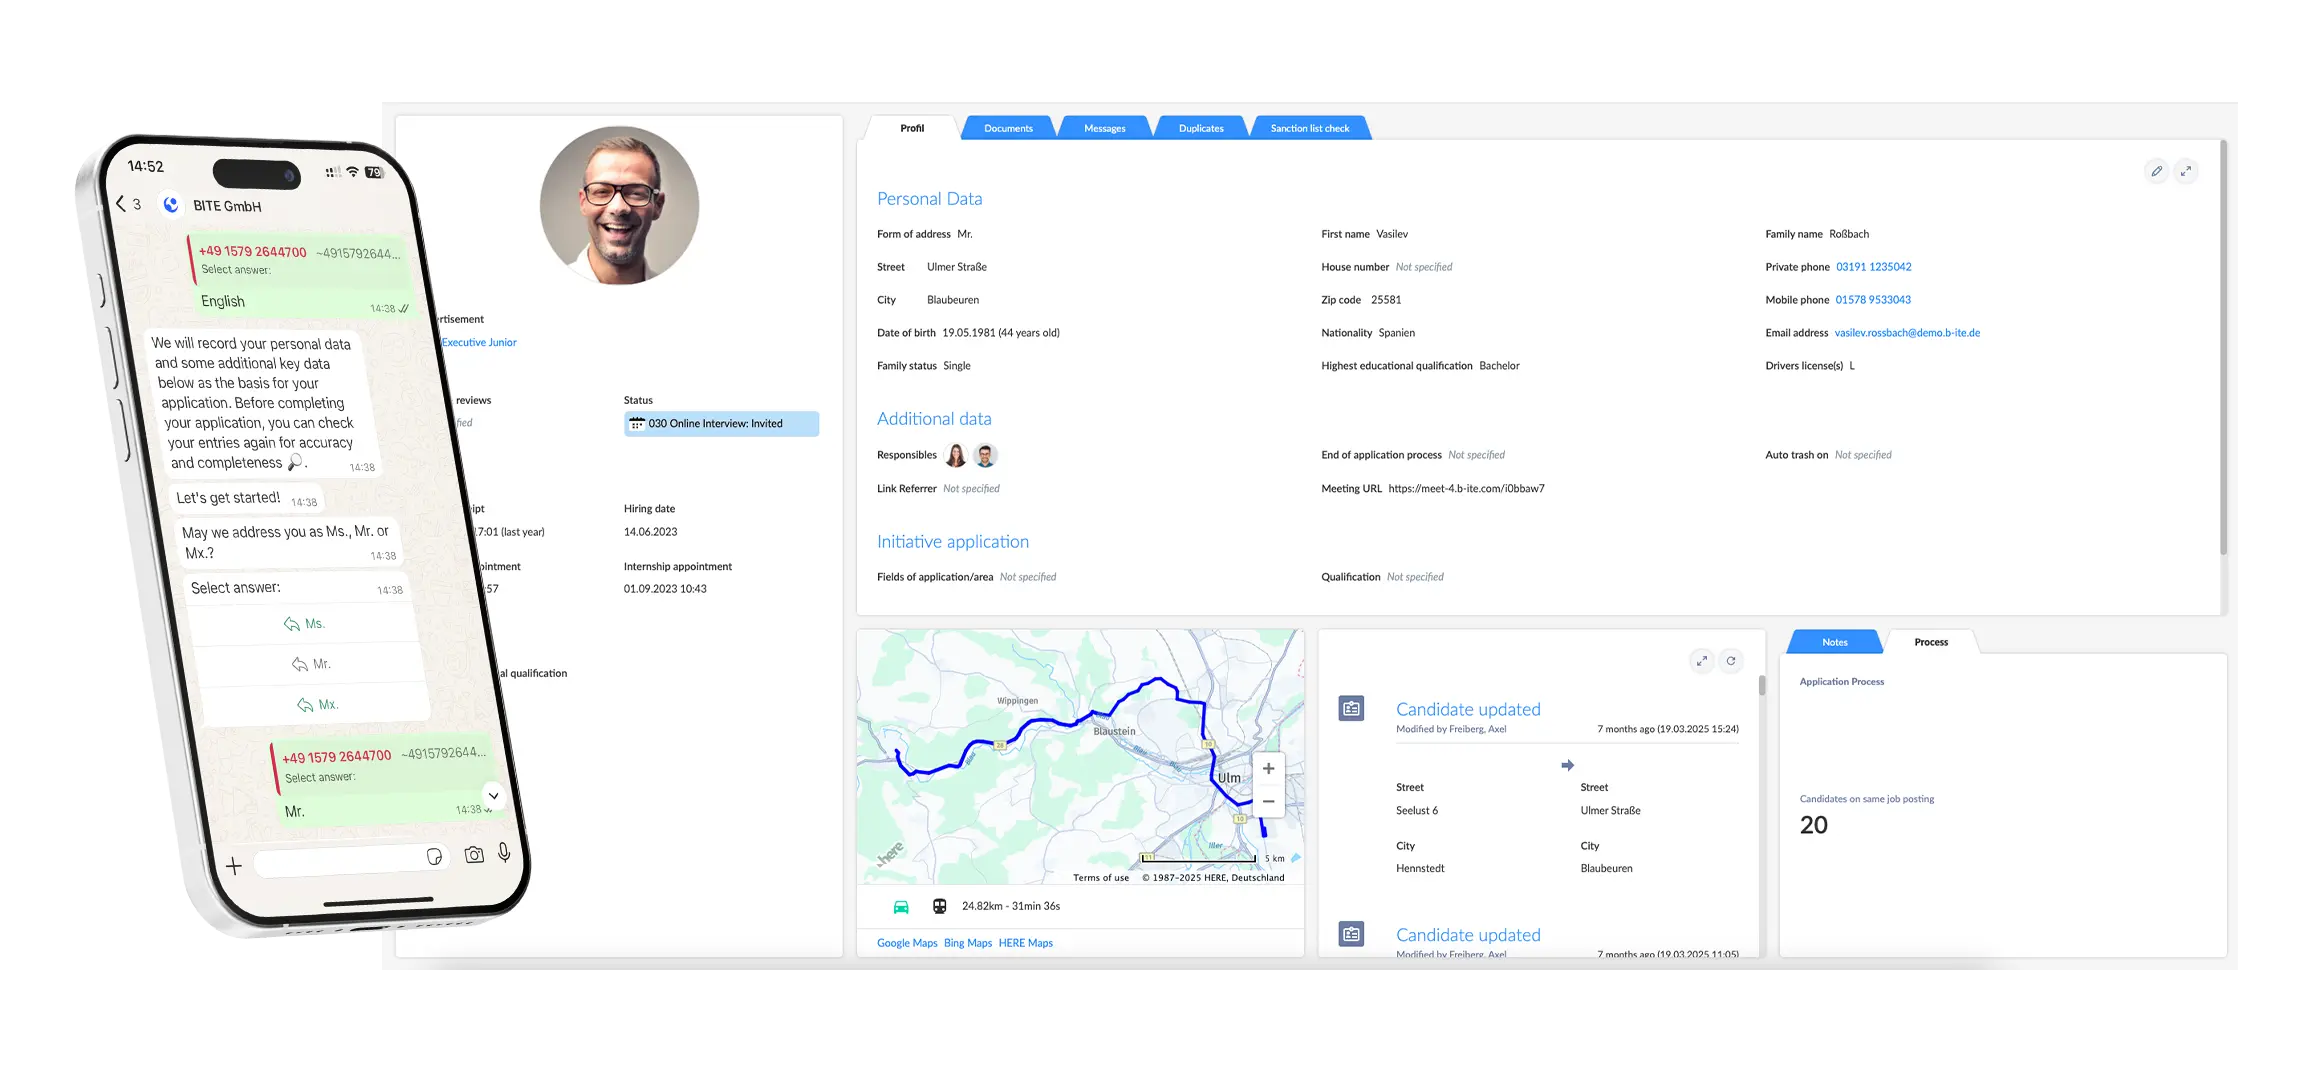
Task: Go back using the chat back chevron
Action: pyautogui.click(x=121, y=204)
